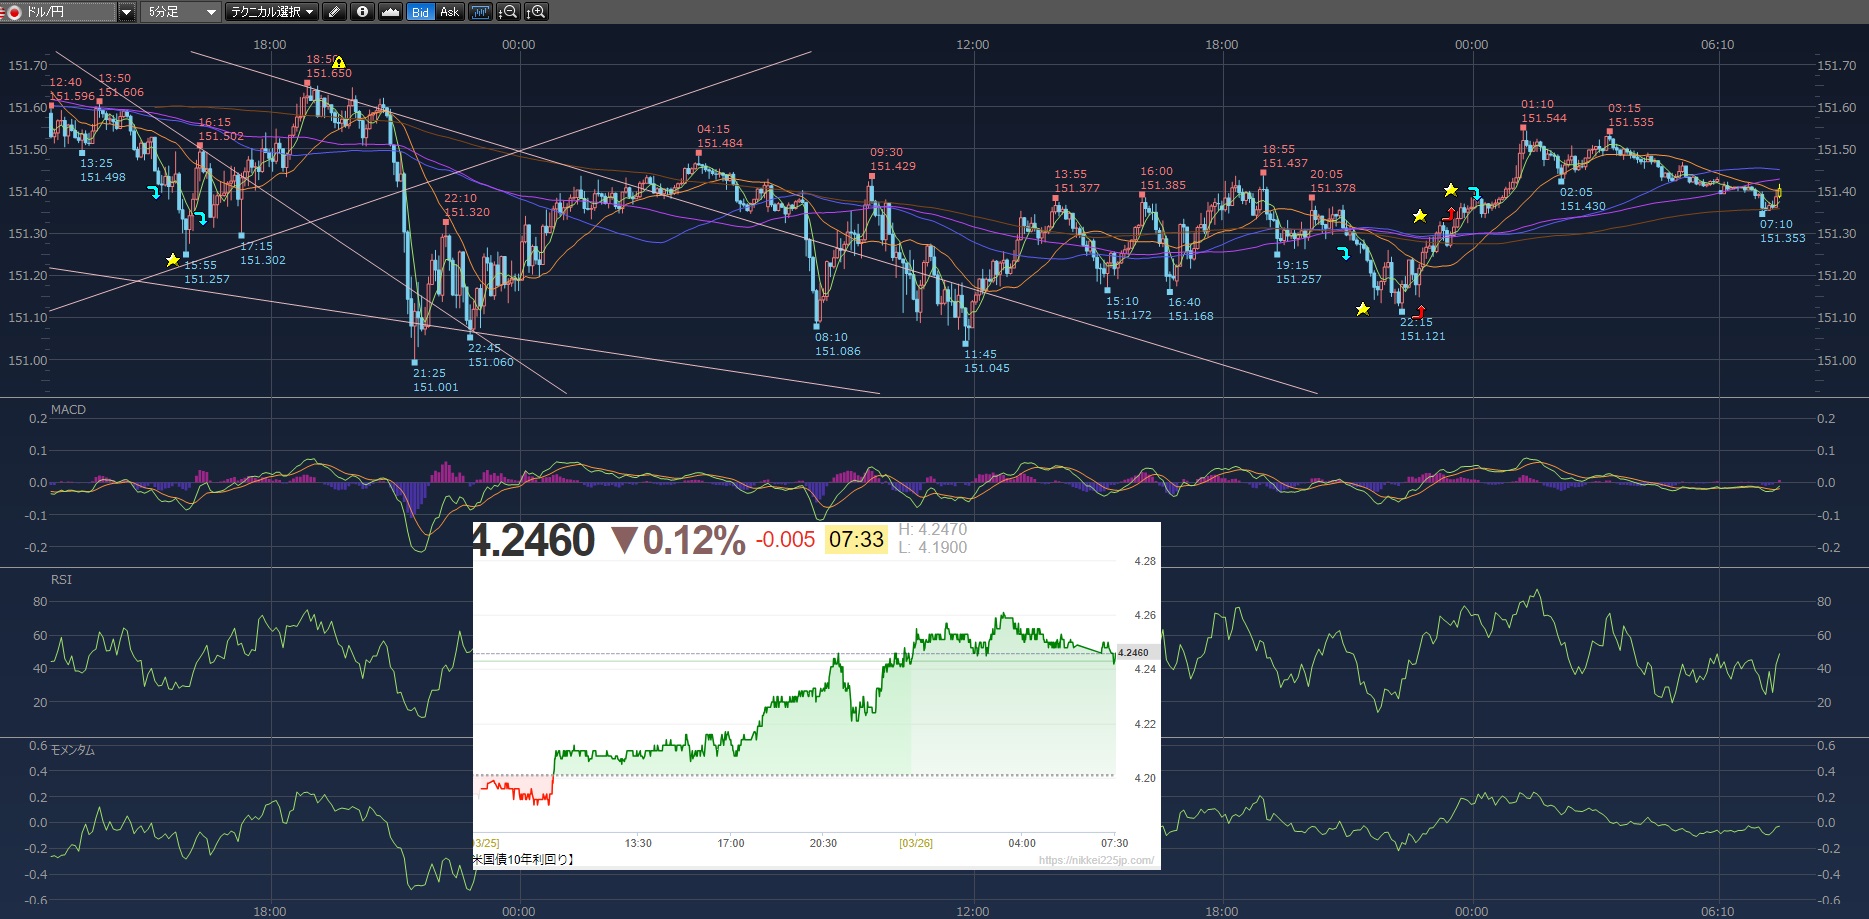
Task: Zoom out the chart vertically
Action: [508, 12]
